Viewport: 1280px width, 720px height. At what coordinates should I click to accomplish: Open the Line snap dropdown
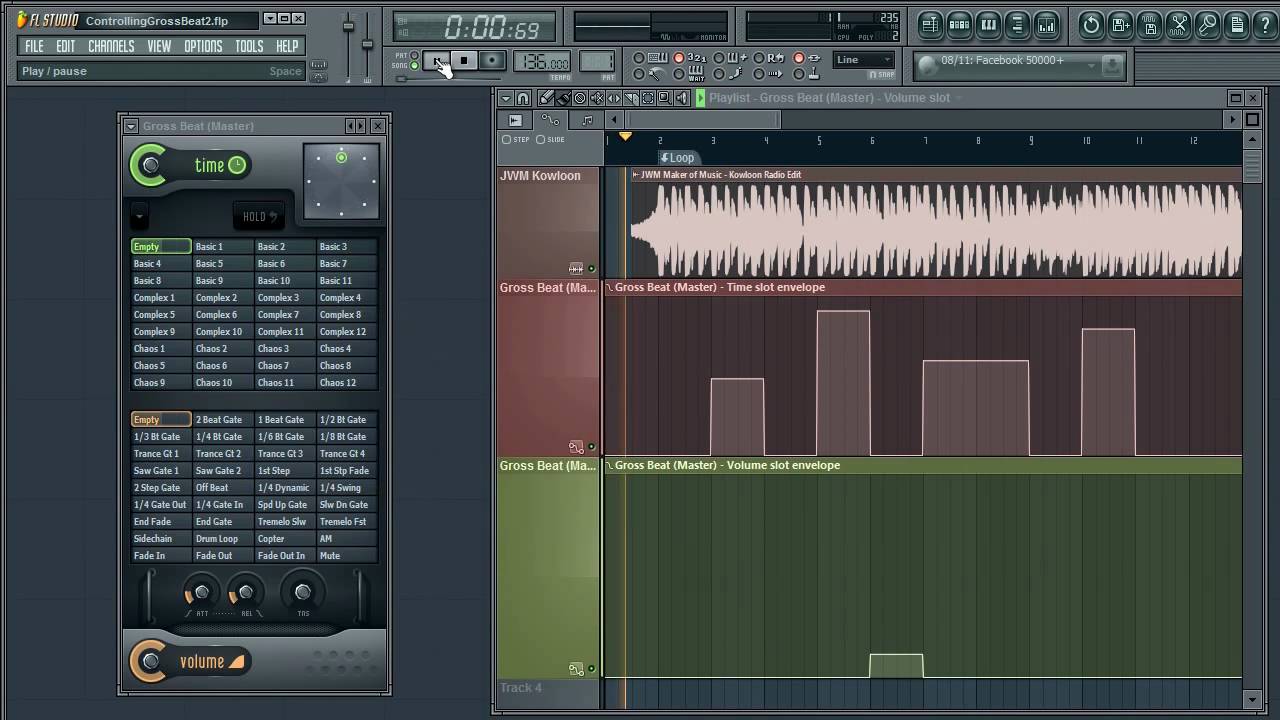coord(864,60)
